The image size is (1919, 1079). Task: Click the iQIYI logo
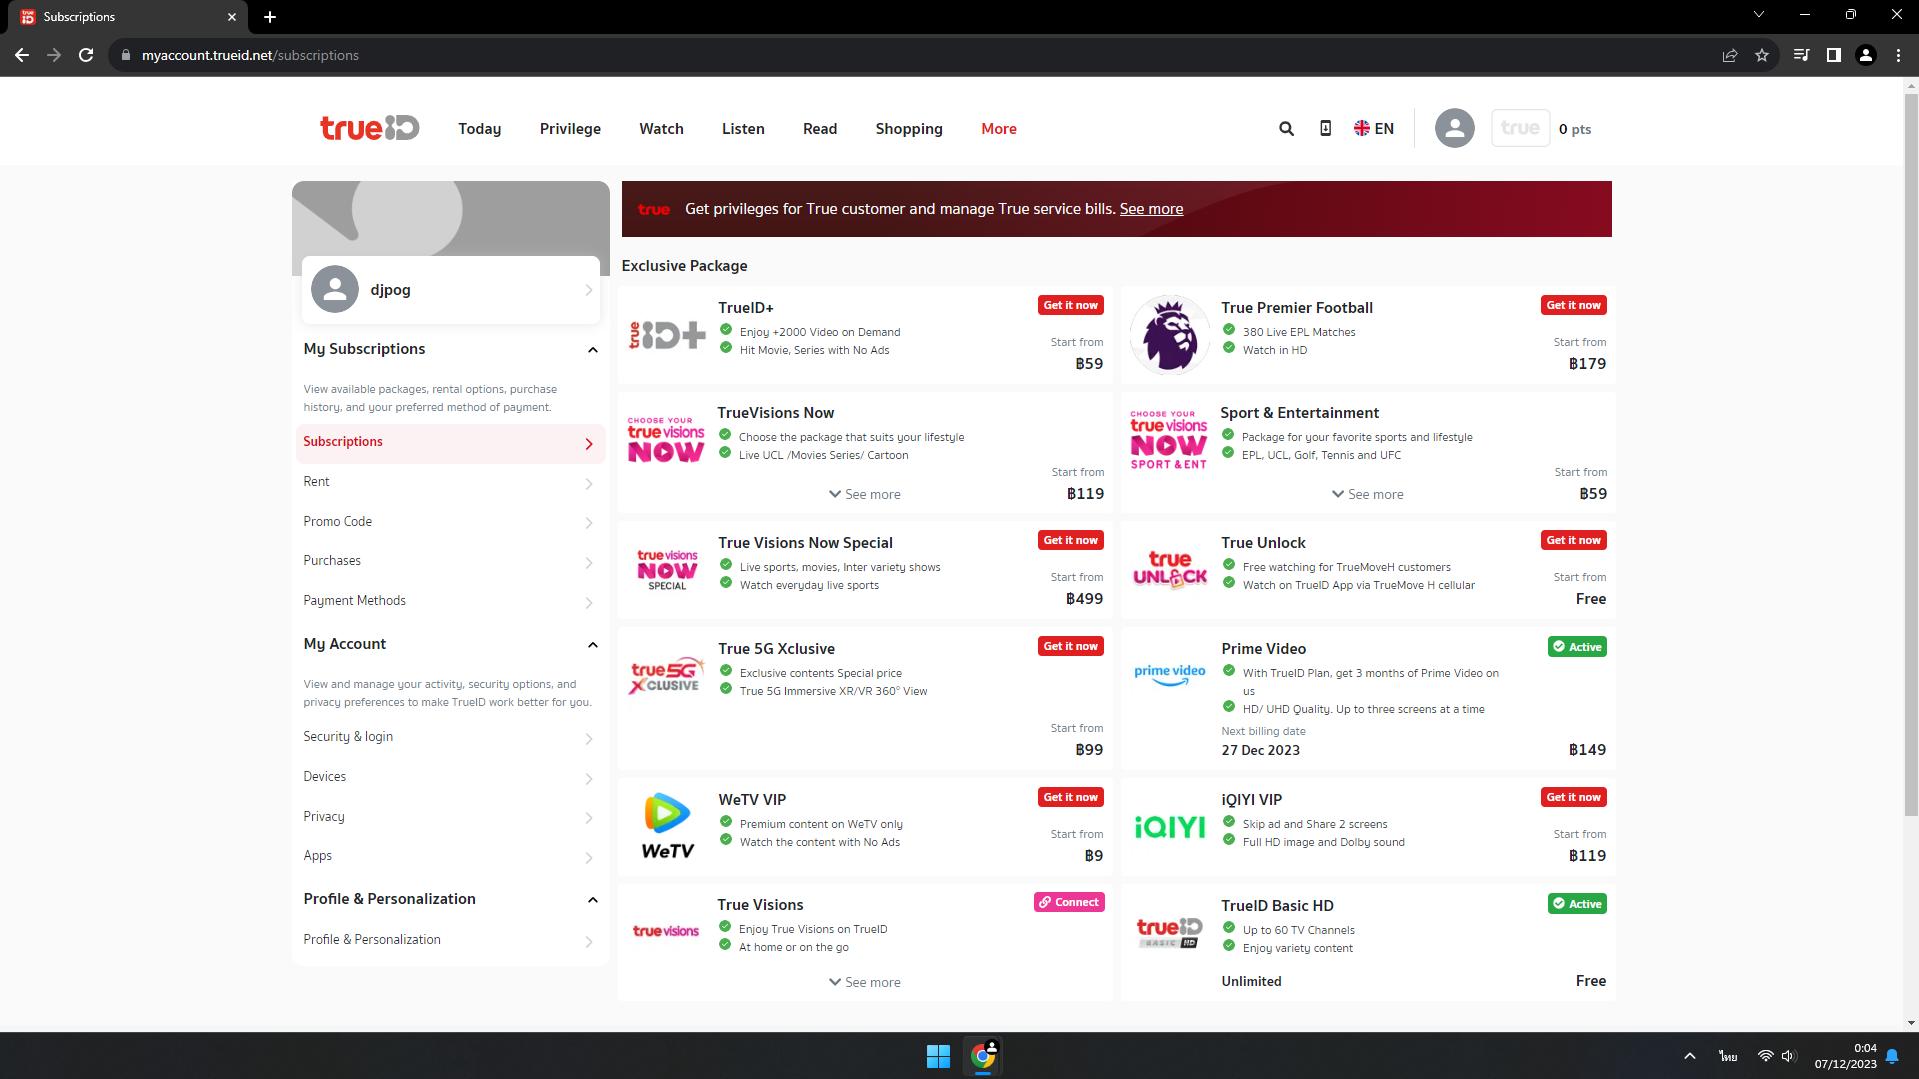point(1169,827)
